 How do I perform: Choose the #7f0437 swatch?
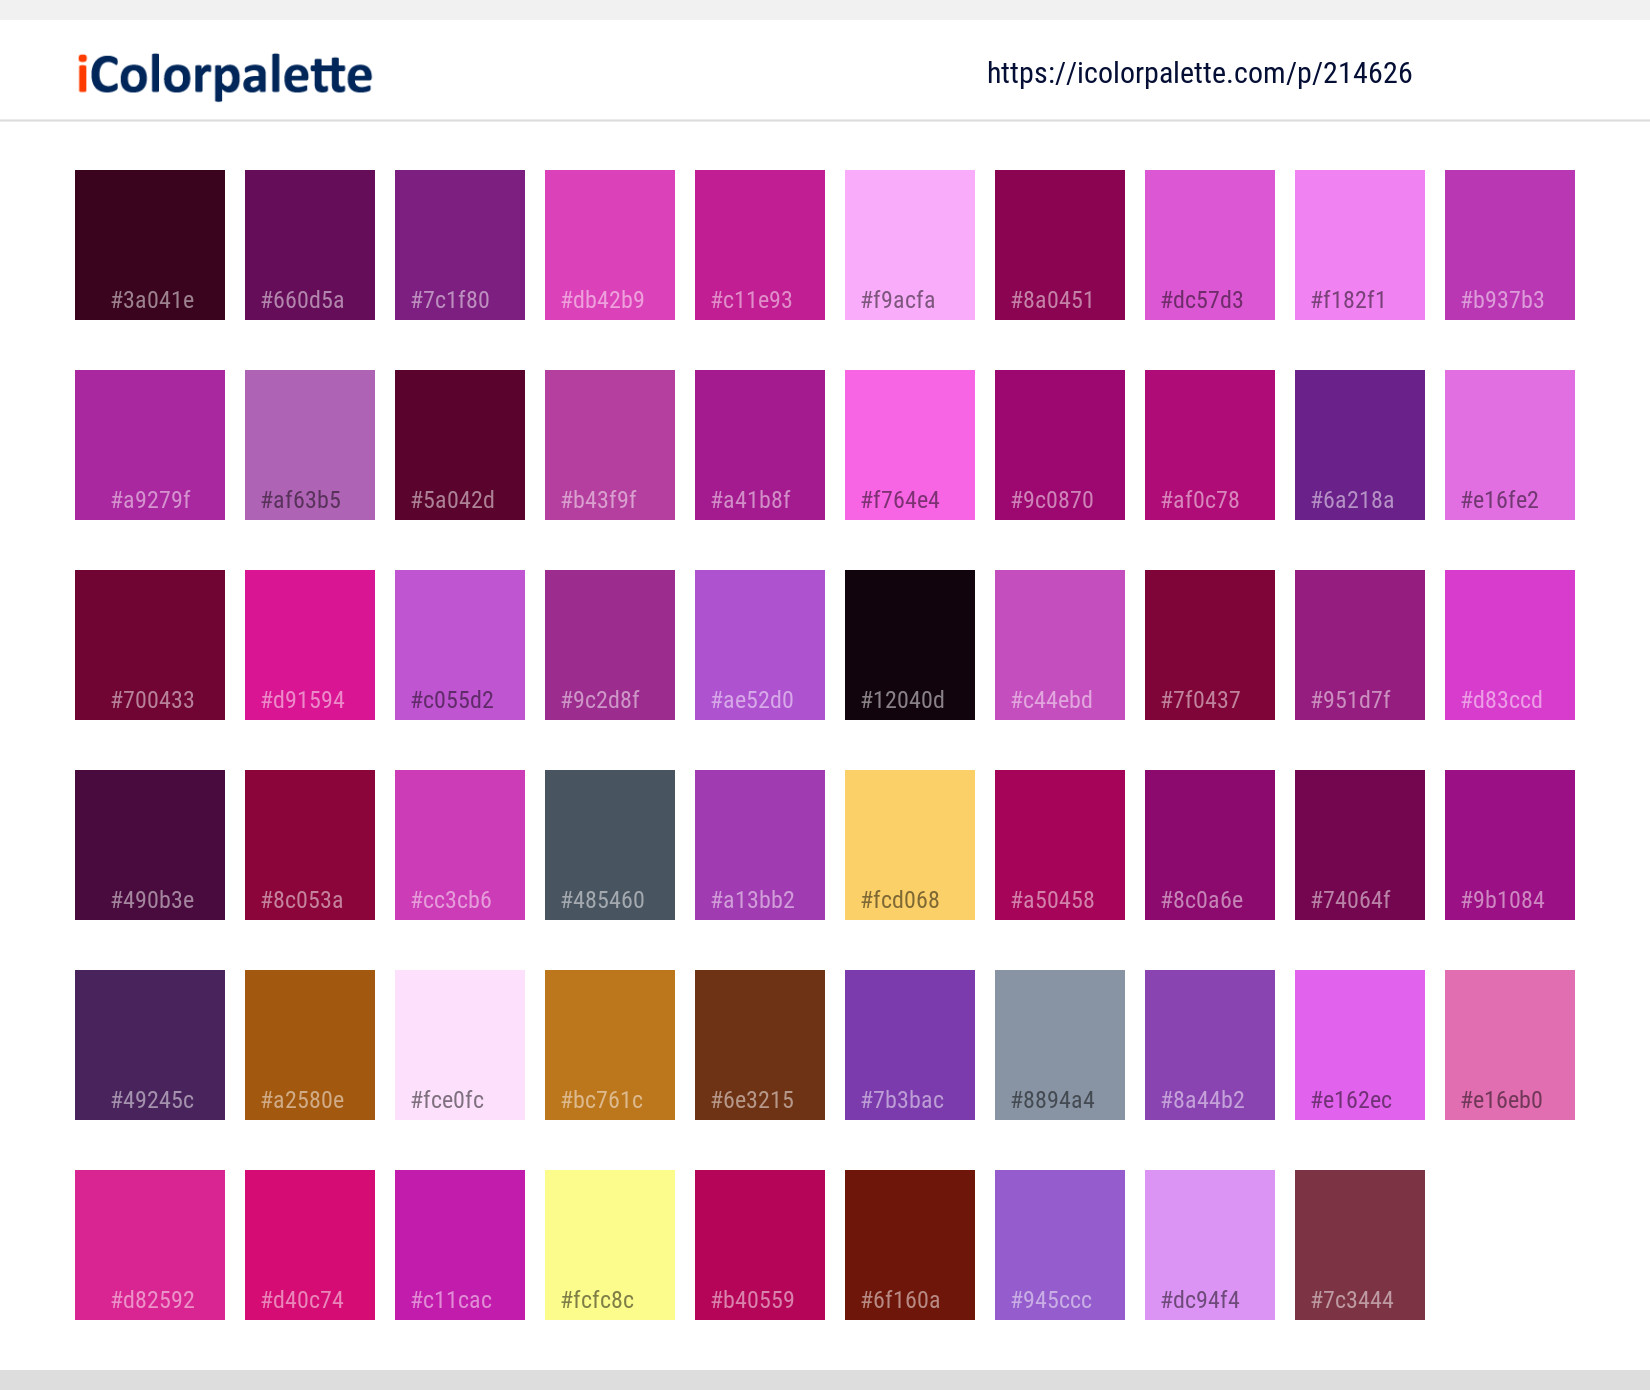pos(1210,645)
